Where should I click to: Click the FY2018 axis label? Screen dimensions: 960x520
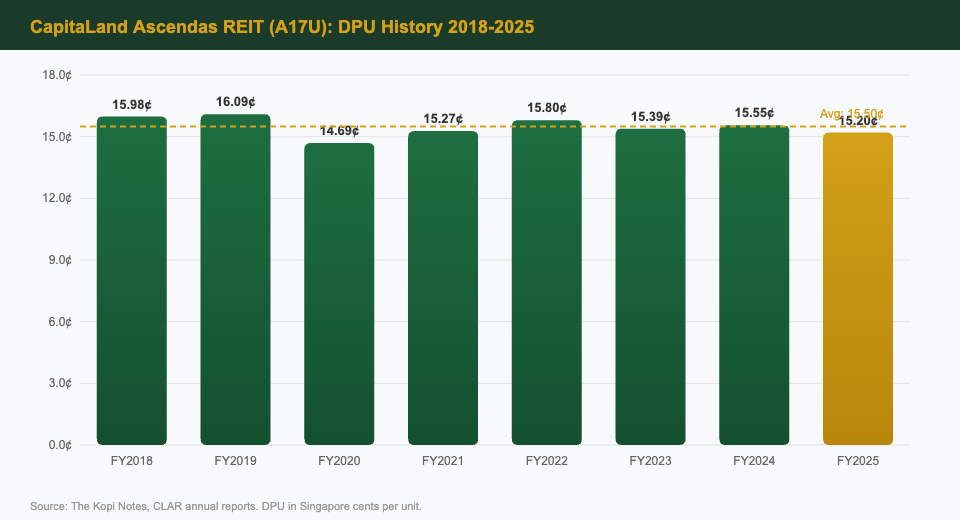pos(132,461)
